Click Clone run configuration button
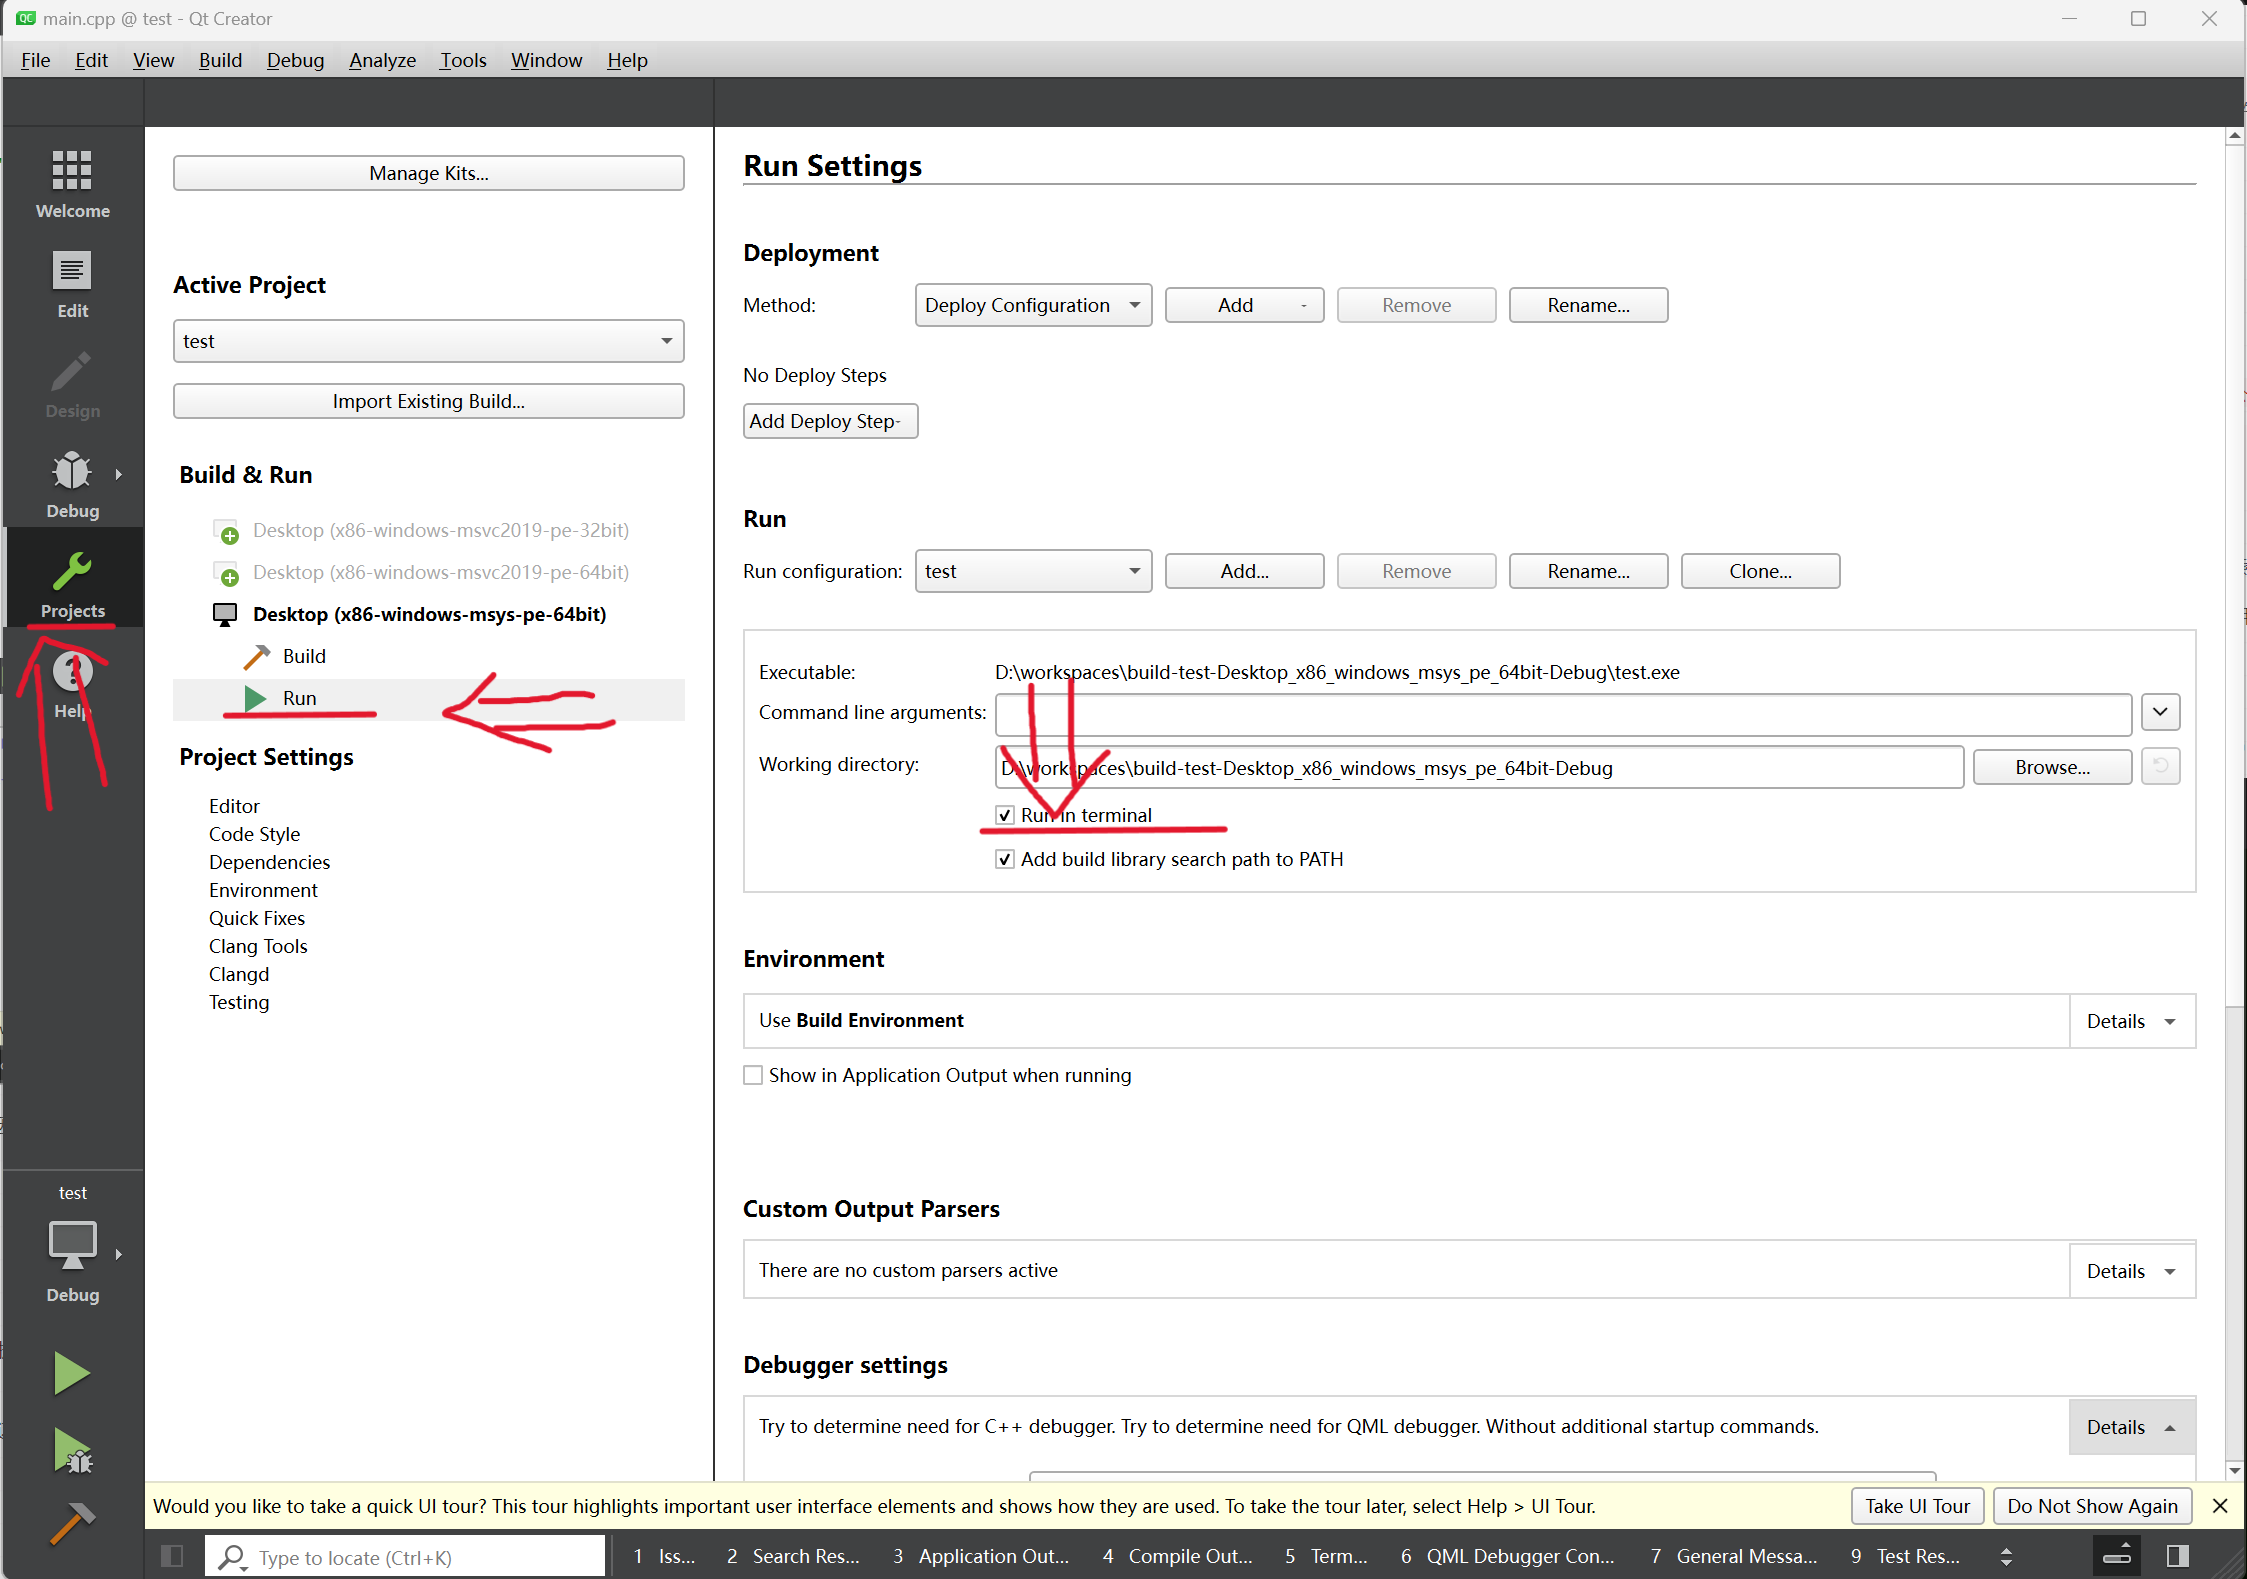The image size is (2247, 1579). pyautogui.click(x=1760, y=571)
